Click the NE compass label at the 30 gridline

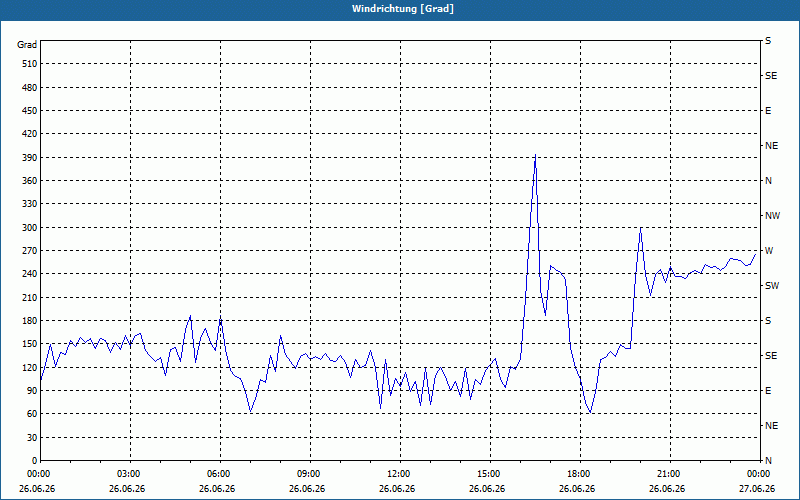(x=771, y=426)
